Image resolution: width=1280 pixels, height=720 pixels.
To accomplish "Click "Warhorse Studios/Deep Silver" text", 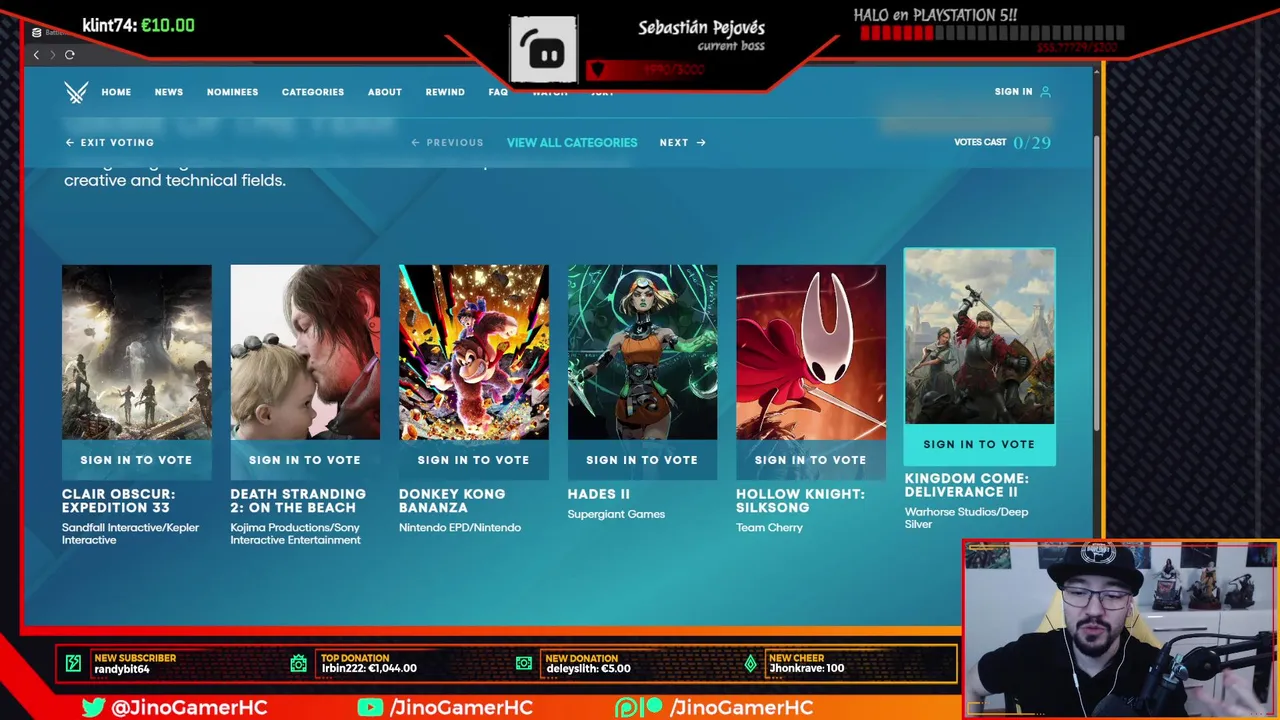I will click(966, 518).
